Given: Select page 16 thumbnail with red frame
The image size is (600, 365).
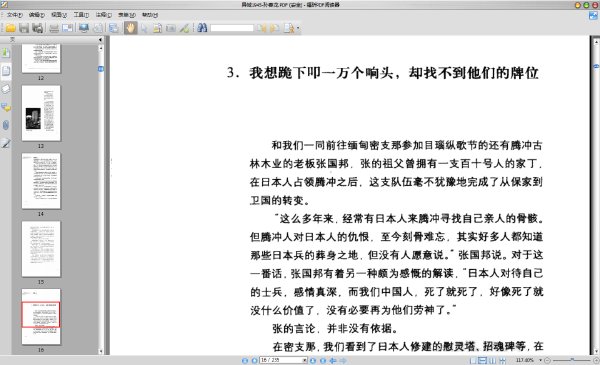Looking at the screenshot, I should 41,316.
